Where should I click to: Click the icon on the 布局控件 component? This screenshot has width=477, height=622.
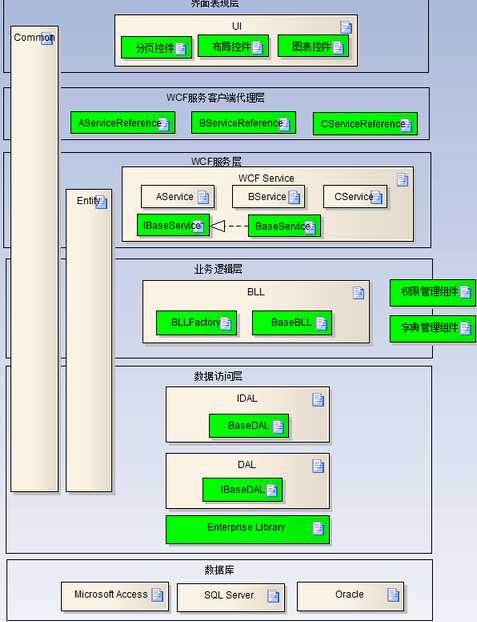(x=258, y=48)
